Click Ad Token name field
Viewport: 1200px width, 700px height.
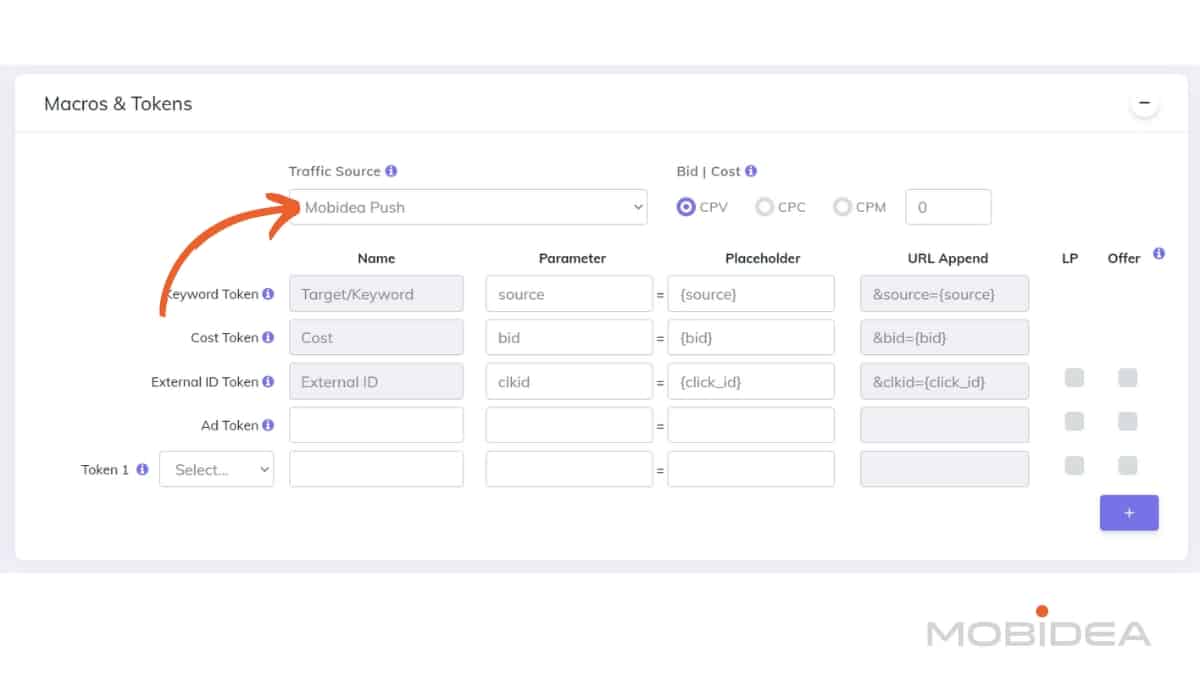click(x=376, y=425)
